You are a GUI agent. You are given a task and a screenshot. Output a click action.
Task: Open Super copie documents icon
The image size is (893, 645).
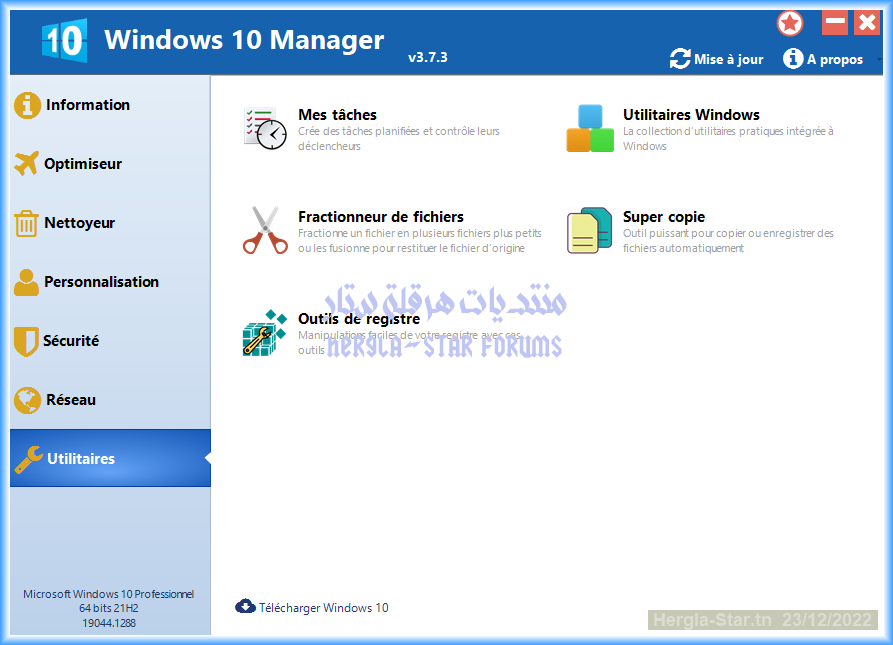pyautogui.click(x=589, y=231)
